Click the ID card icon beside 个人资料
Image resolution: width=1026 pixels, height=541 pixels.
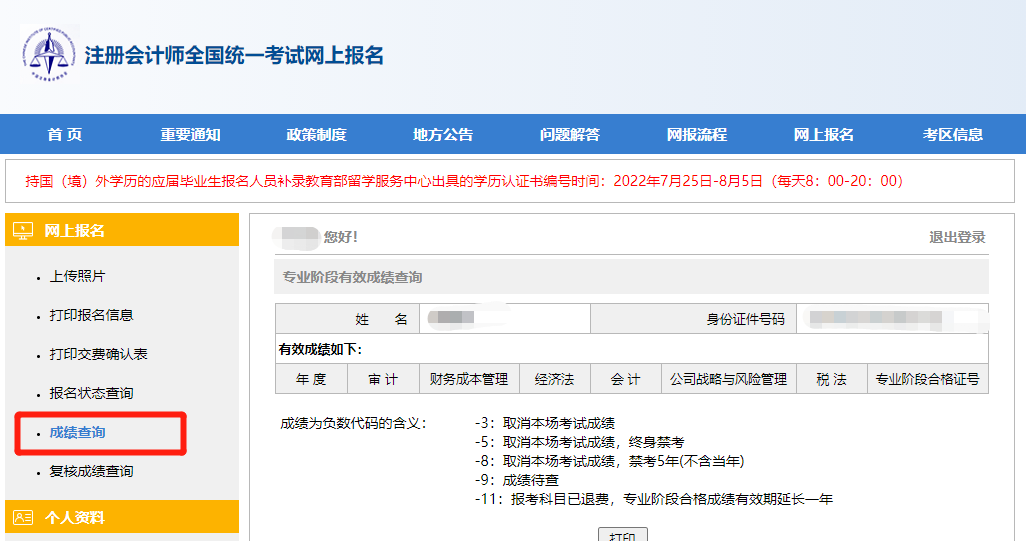tap(23, 517)
